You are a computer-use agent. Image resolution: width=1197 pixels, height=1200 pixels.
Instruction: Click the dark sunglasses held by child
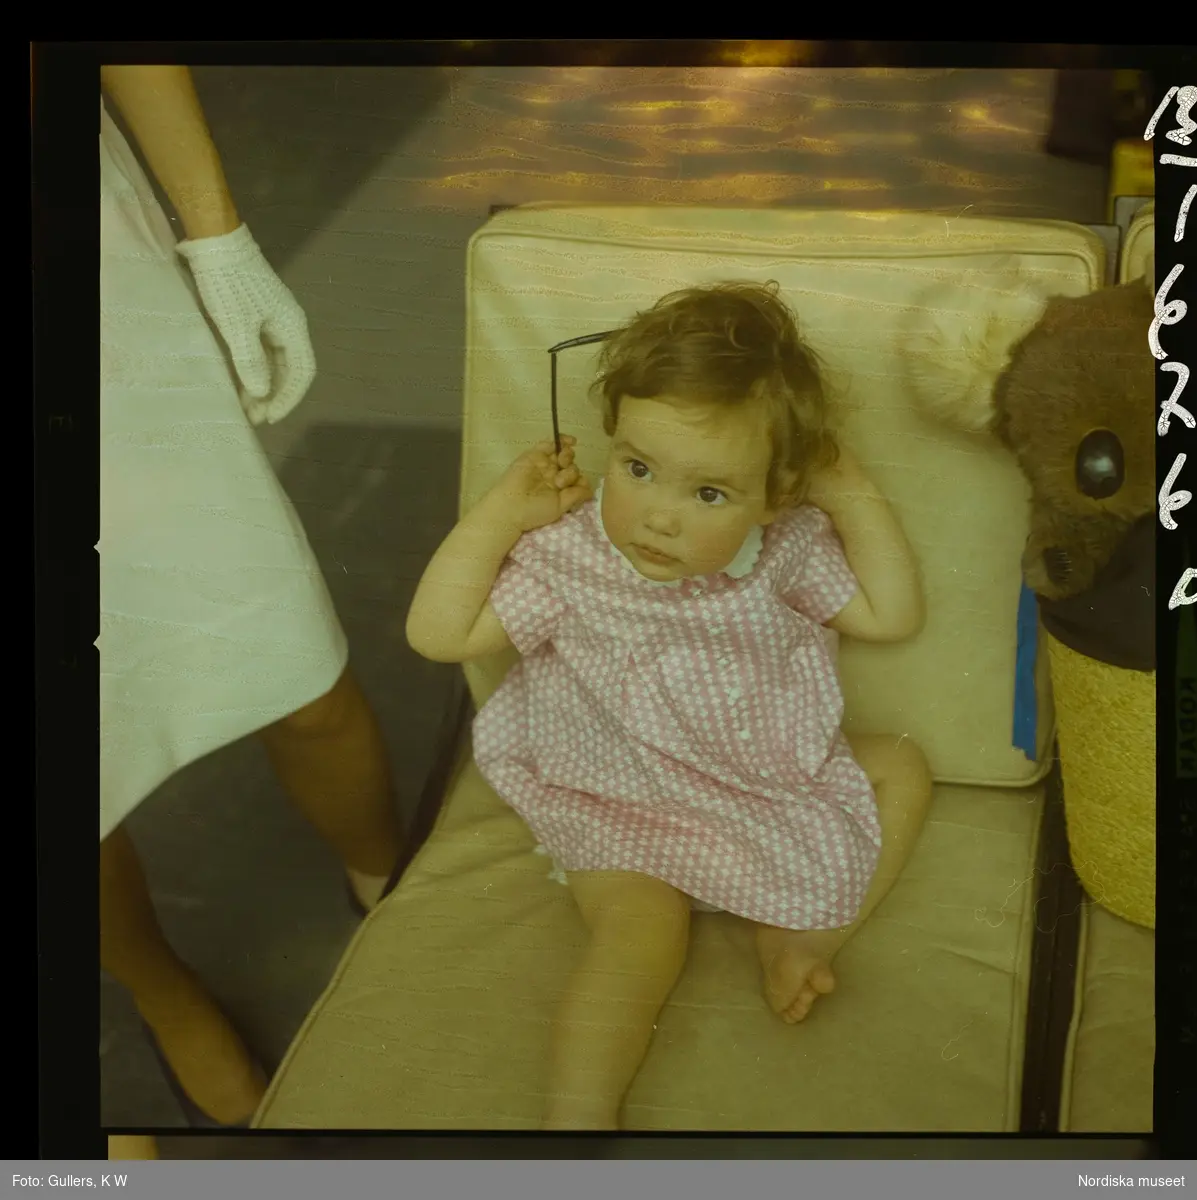(557, 392)
